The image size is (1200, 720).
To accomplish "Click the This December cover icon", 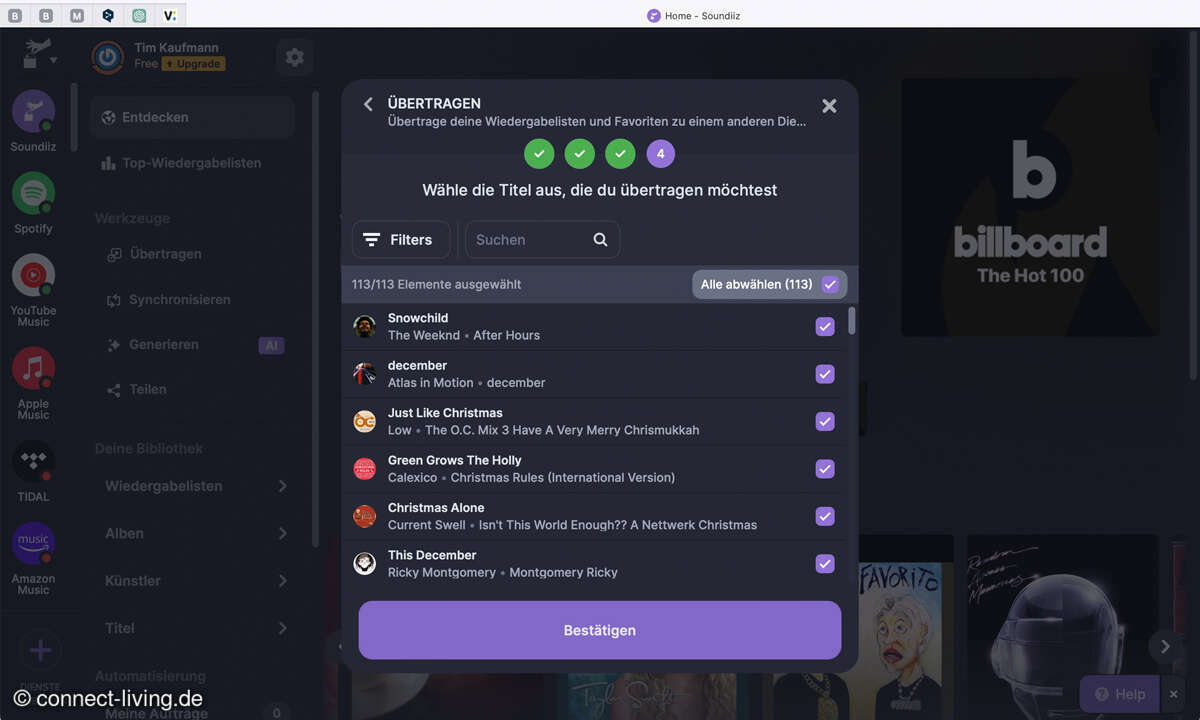I will [365, 563].
